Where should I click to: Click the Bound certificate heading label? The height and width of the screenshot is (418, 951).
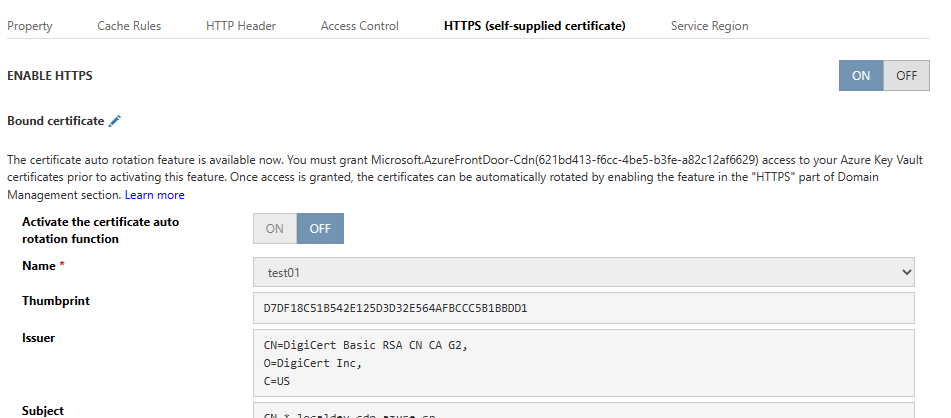click(55, 121)
